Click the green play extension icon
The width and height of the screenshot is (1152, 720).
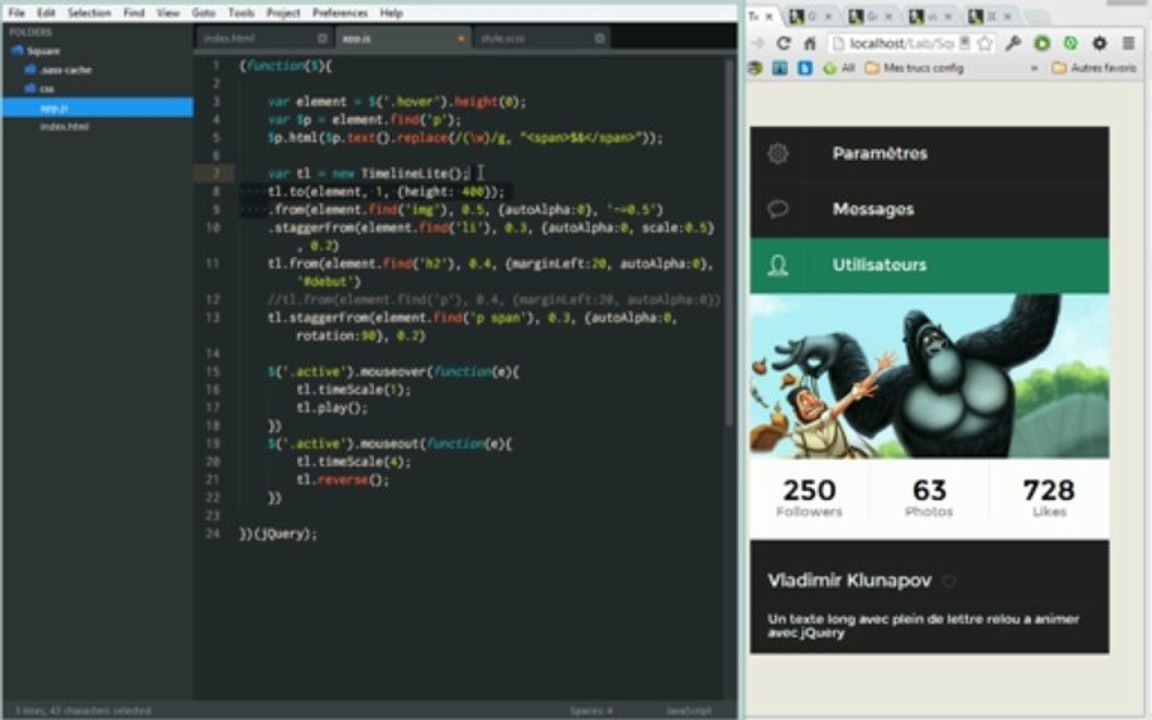point(1042,43)
